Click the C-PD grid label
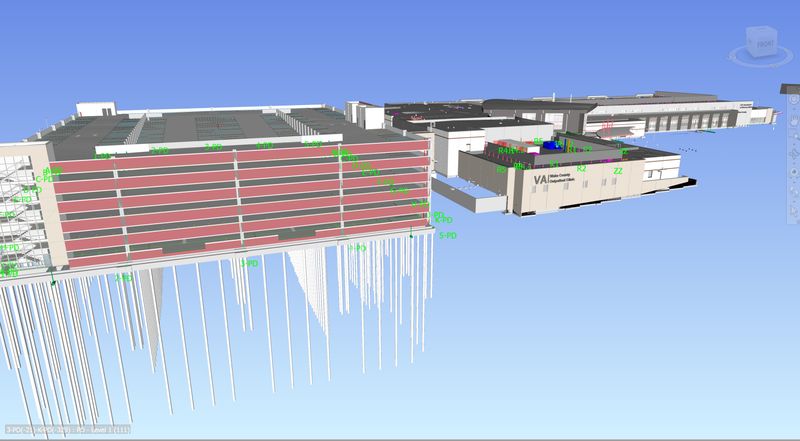Viewport: 800px width, 441px height. [44, 179]
